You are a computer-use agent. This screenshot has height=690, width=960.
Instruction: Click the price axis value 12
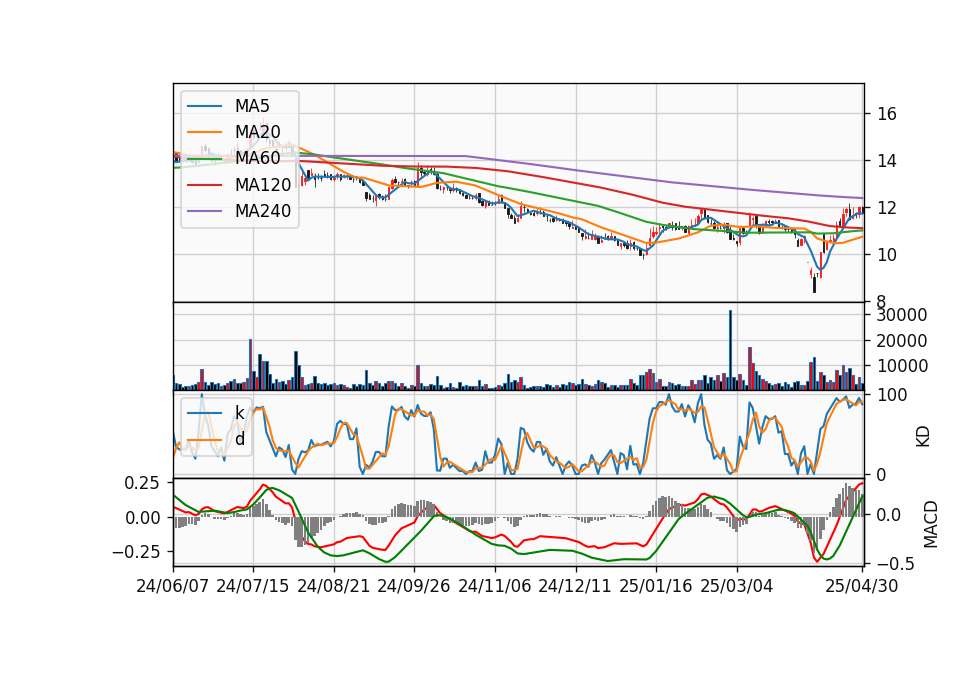click(x=887, y=208)
